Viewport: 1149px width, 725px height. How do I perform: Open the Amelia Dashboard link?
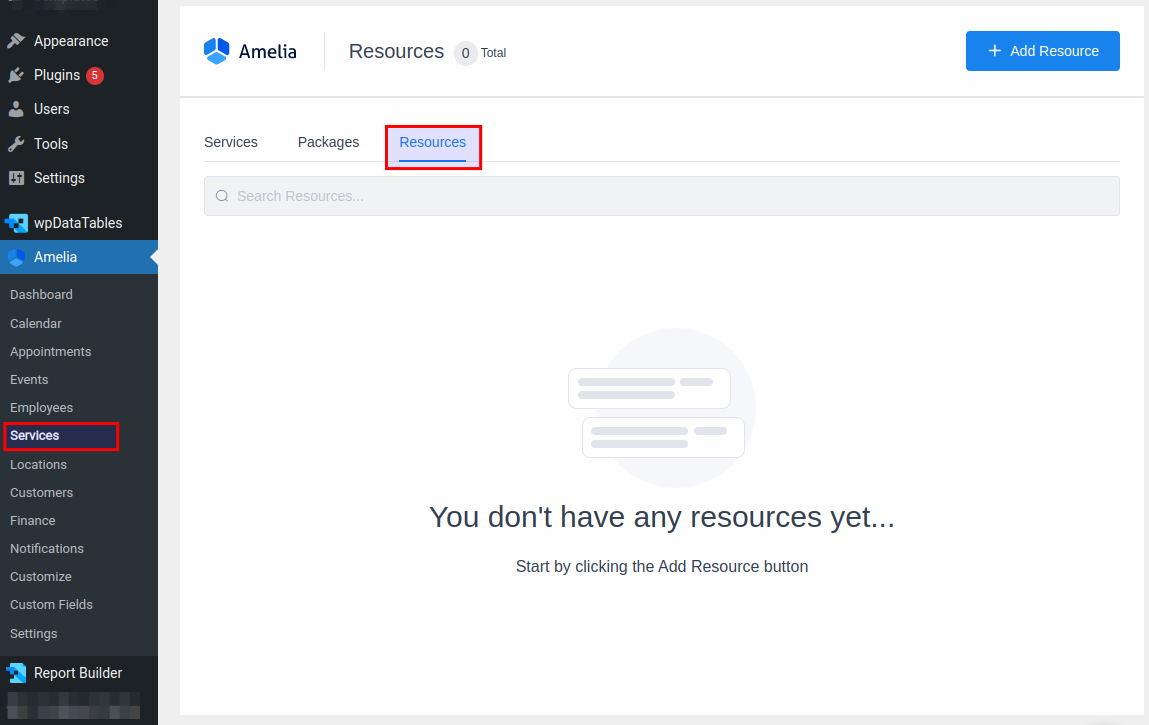[41, 294]
